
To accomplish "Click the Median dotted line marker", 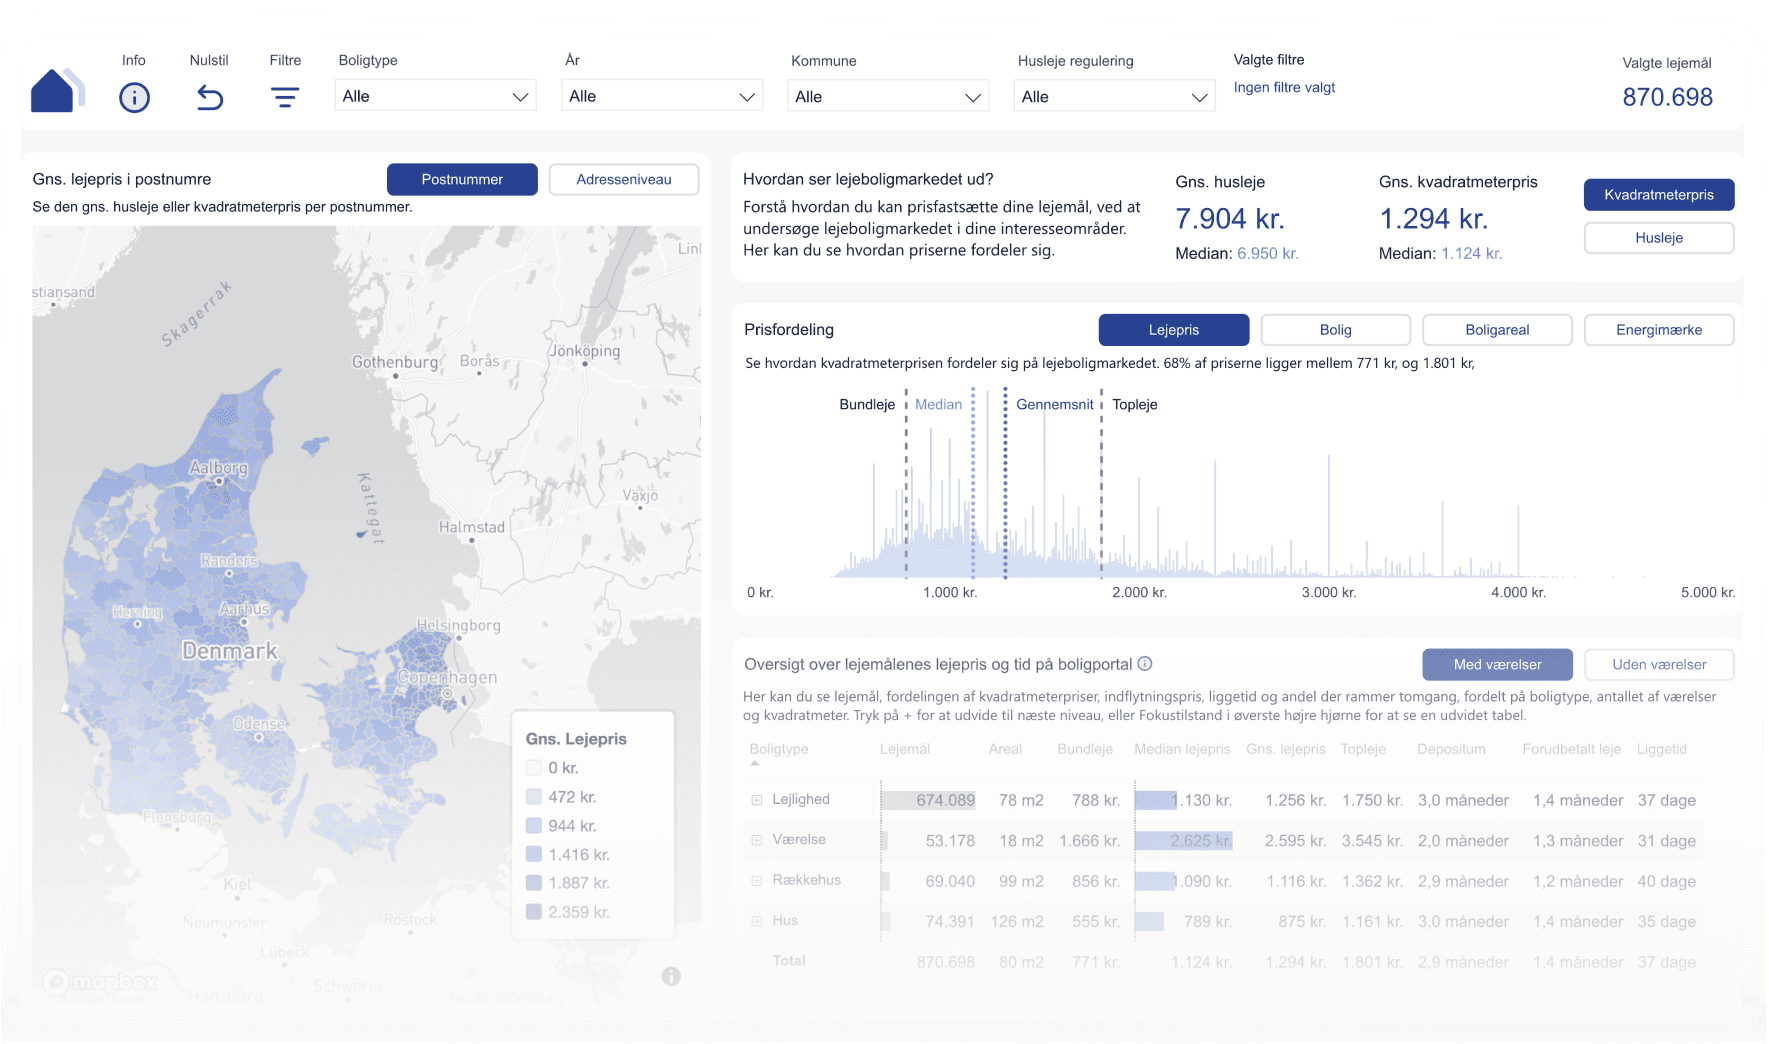I will point(973,485).
